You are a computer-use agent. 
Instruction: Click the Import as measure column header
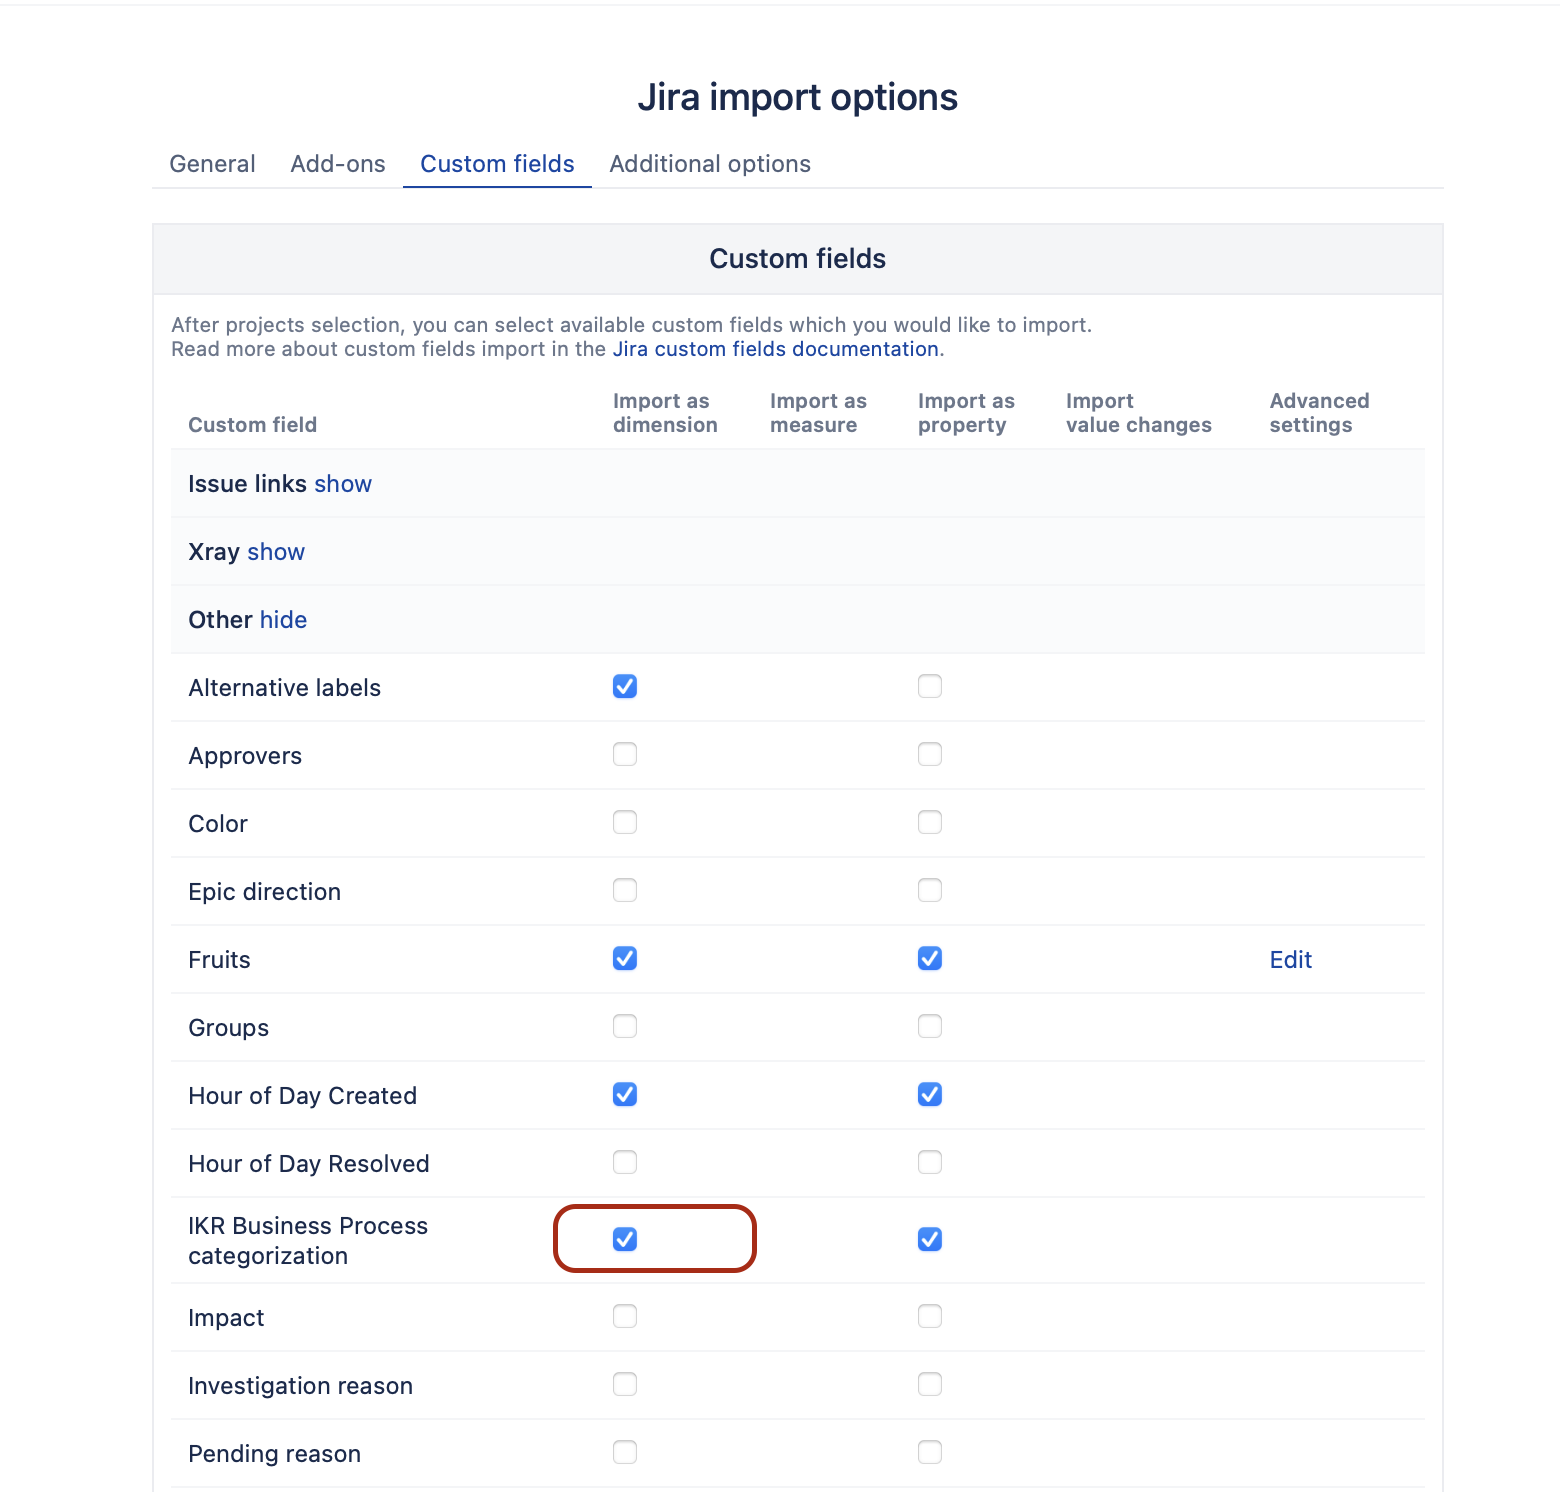pyautogui.click(x=818, y=413)
